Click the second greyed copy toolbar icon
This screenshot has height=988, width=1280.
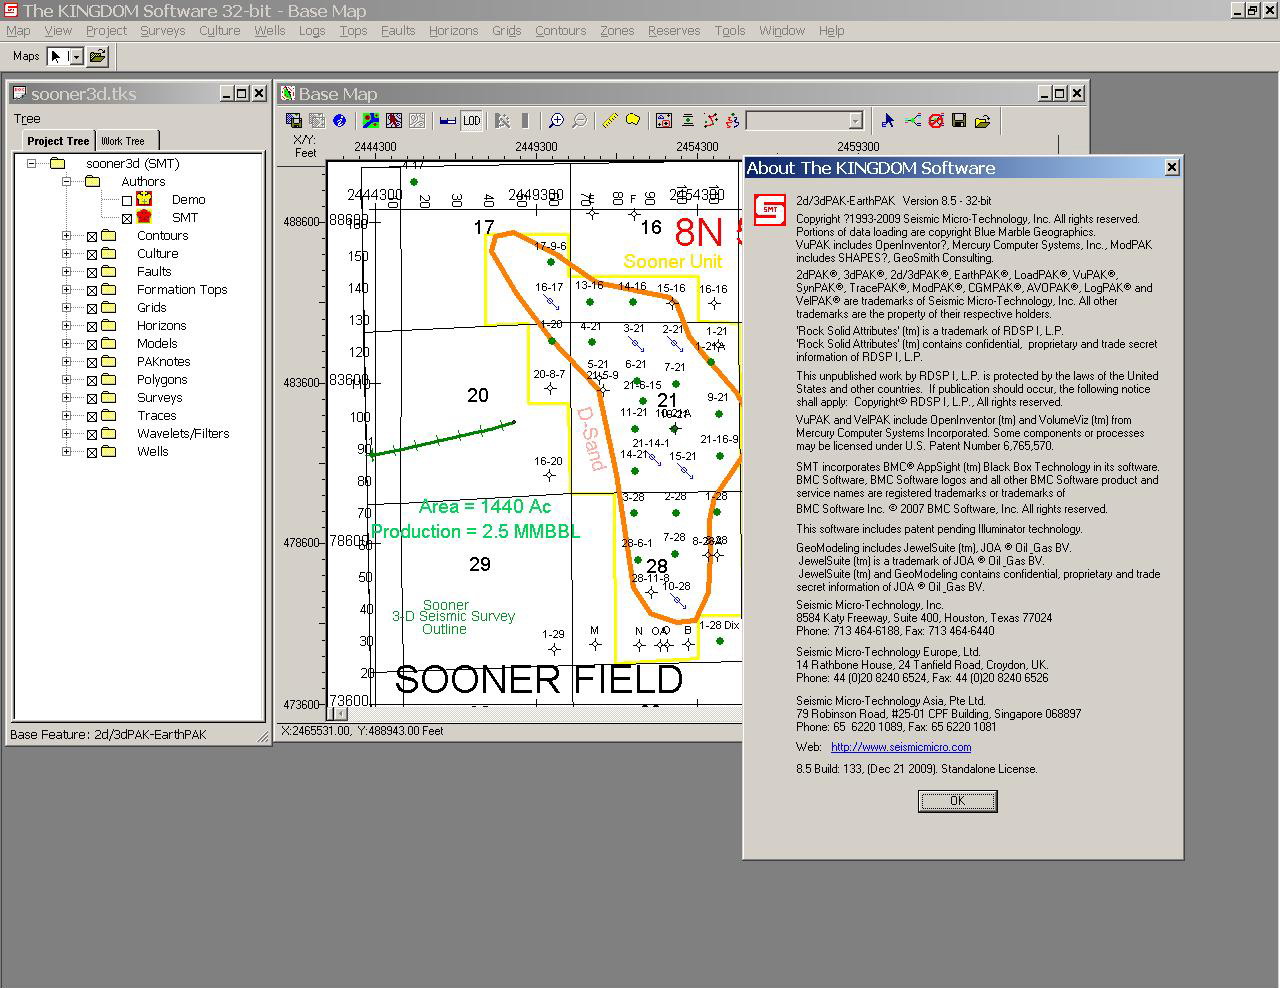click(317, 121)
